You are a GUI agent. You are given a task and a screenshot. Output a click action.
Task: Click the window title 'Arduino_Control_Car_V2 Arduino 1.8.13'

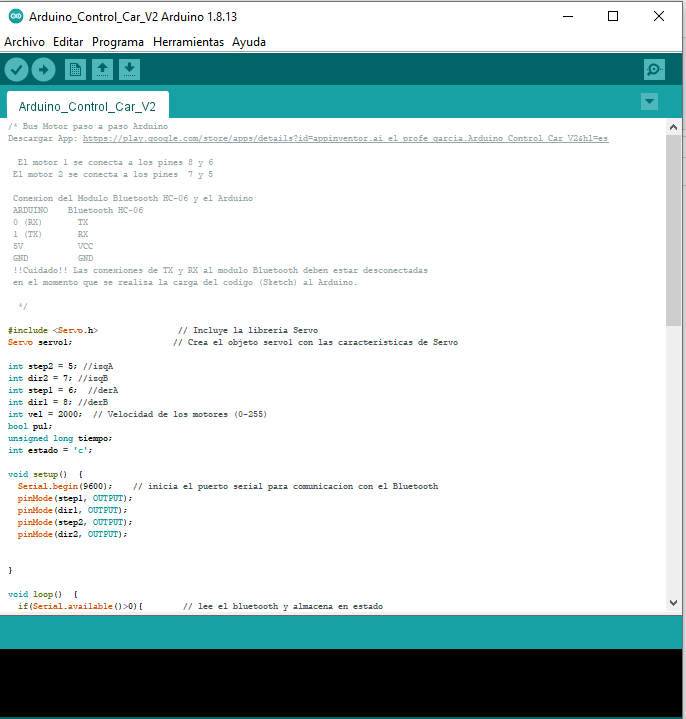tap(133, 17)
